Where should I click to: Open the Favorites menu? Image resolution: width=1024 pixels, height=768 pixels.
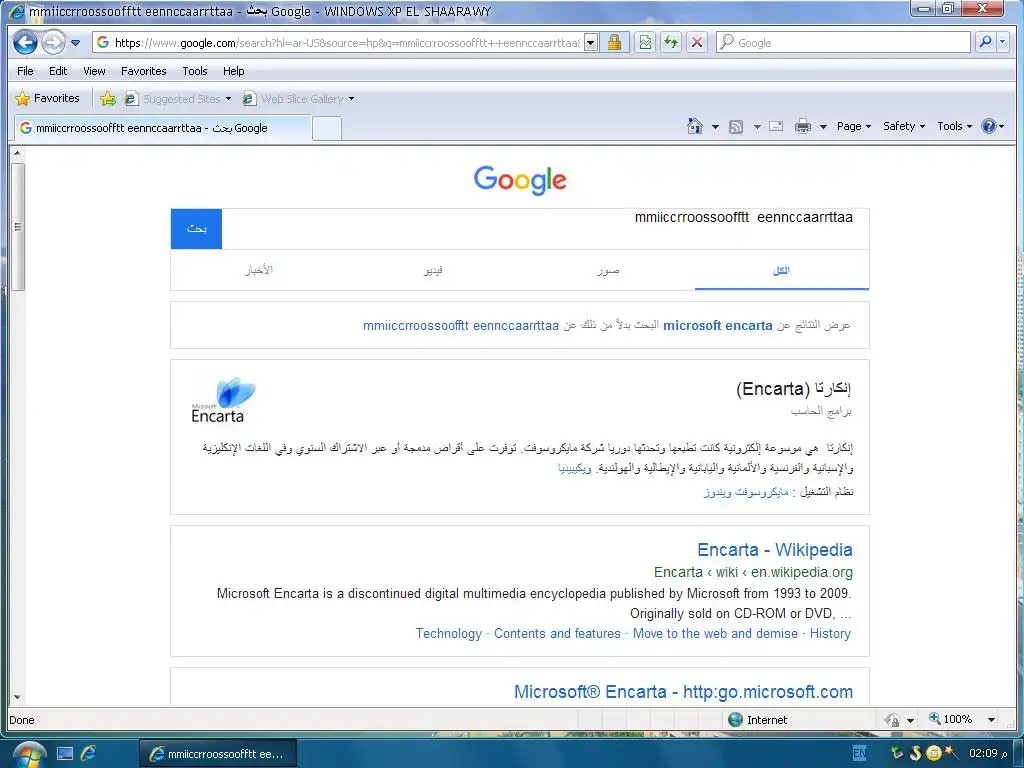[x=144, y=71]
